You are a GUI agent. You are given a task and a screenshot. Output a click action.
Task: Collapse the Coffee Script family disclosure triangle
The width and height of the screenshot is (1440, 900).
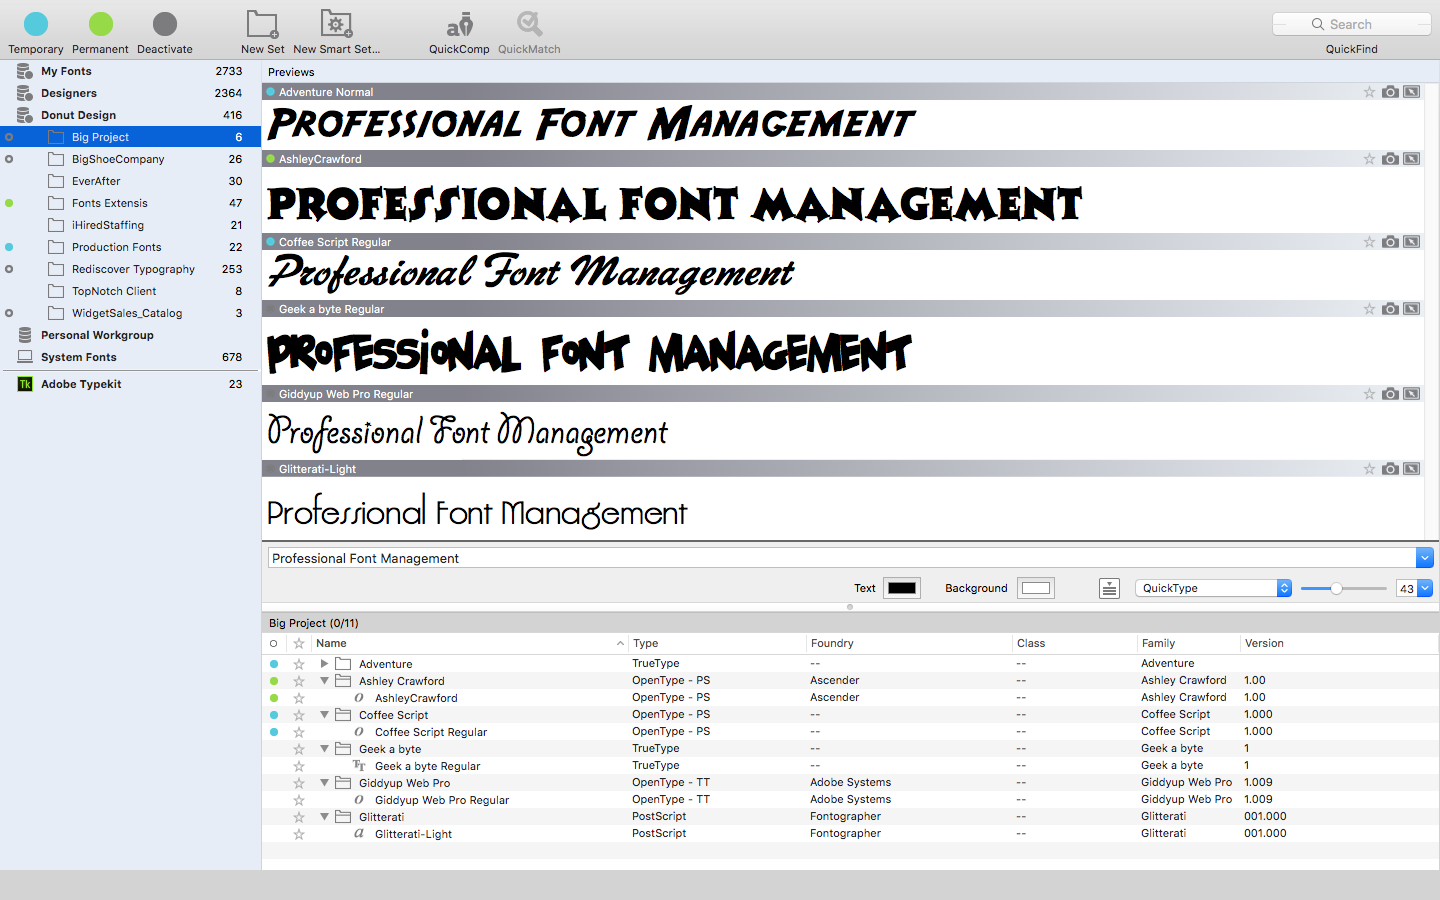pos(324,714)
